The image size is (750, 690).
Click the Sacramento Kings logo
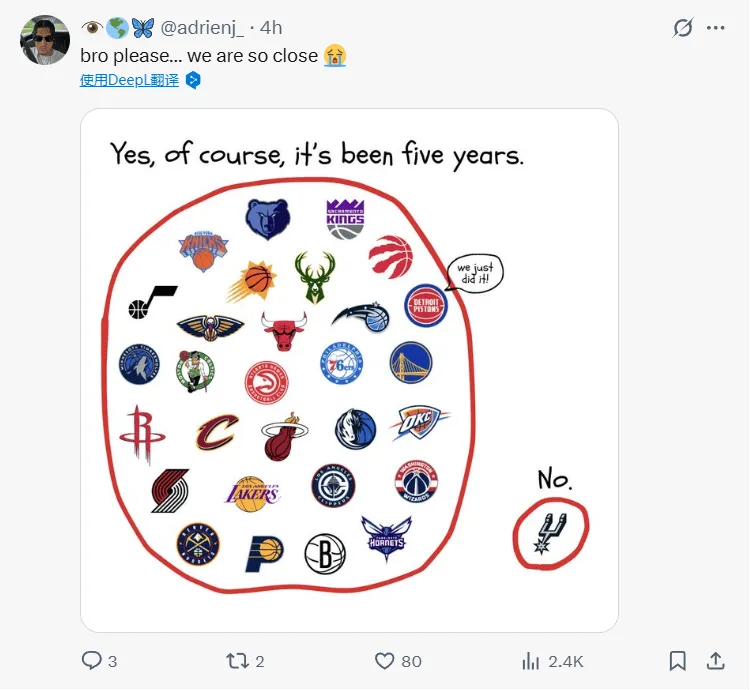[x=345, y=218]
